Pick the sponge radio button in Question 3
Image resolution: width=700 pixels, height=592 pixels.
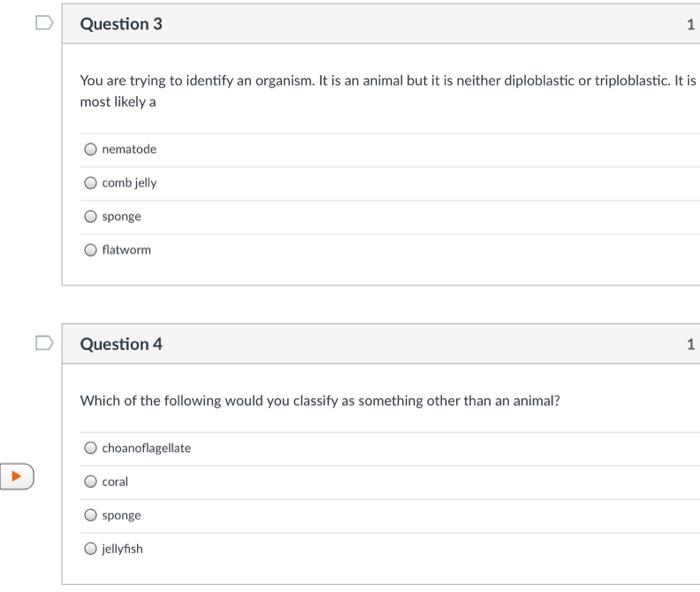(91, 216)
